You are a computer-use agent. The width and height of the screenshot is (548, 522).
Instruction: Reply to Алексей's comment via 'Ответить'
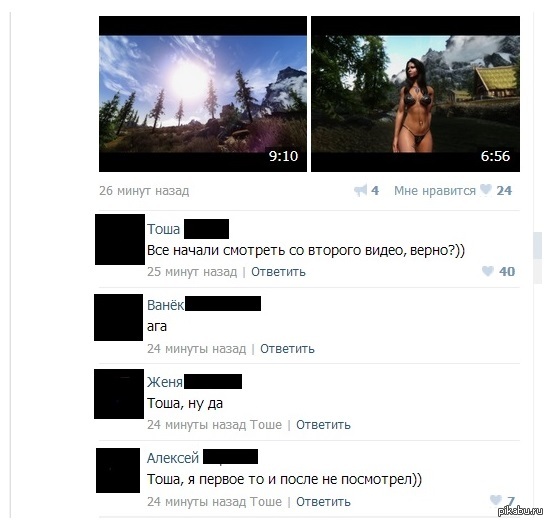pos(323,502)
